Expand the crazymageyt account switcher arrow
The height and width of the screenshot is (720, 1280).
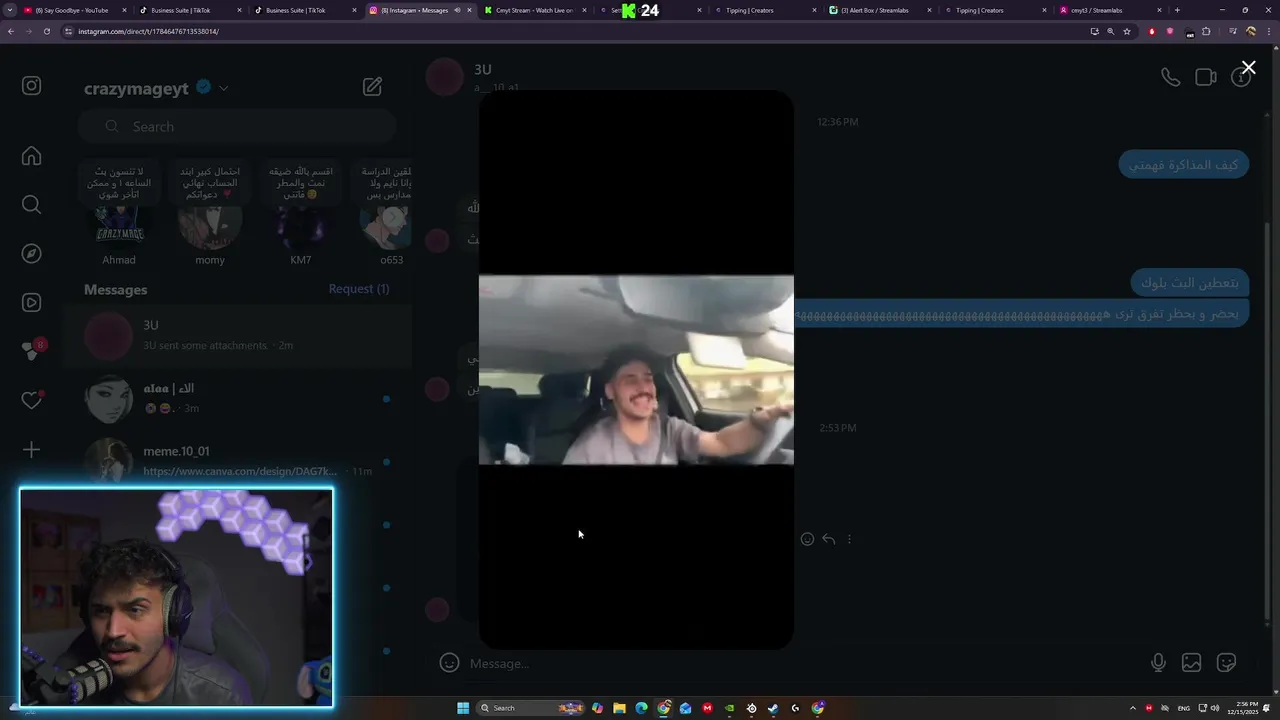223,88
